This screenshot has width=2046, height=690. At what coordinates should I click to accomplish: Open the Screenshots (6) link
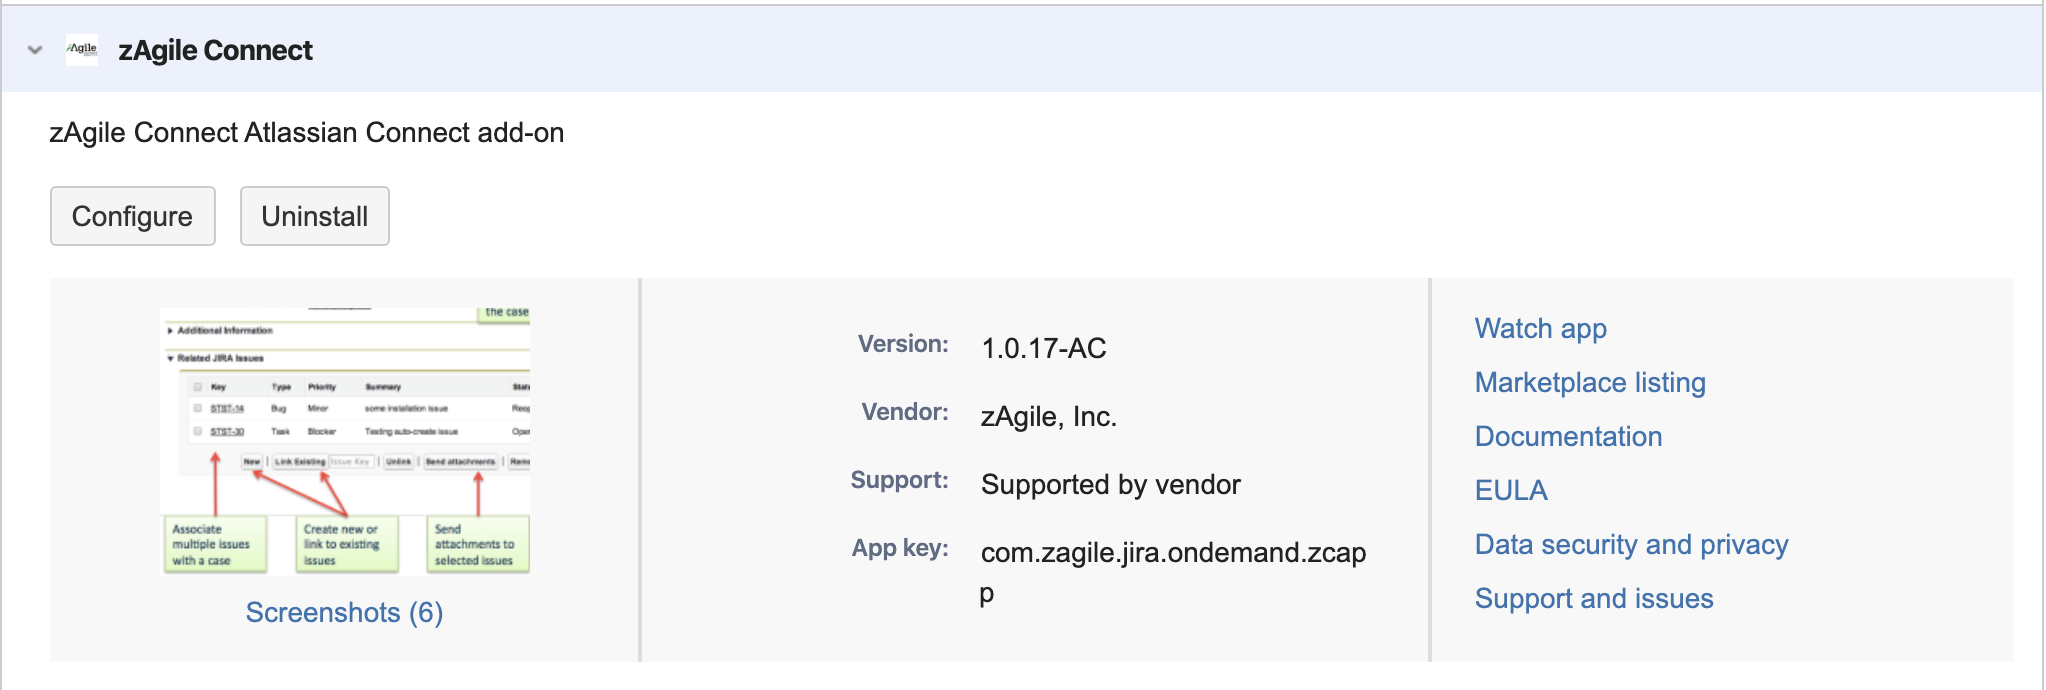[344, 612]
